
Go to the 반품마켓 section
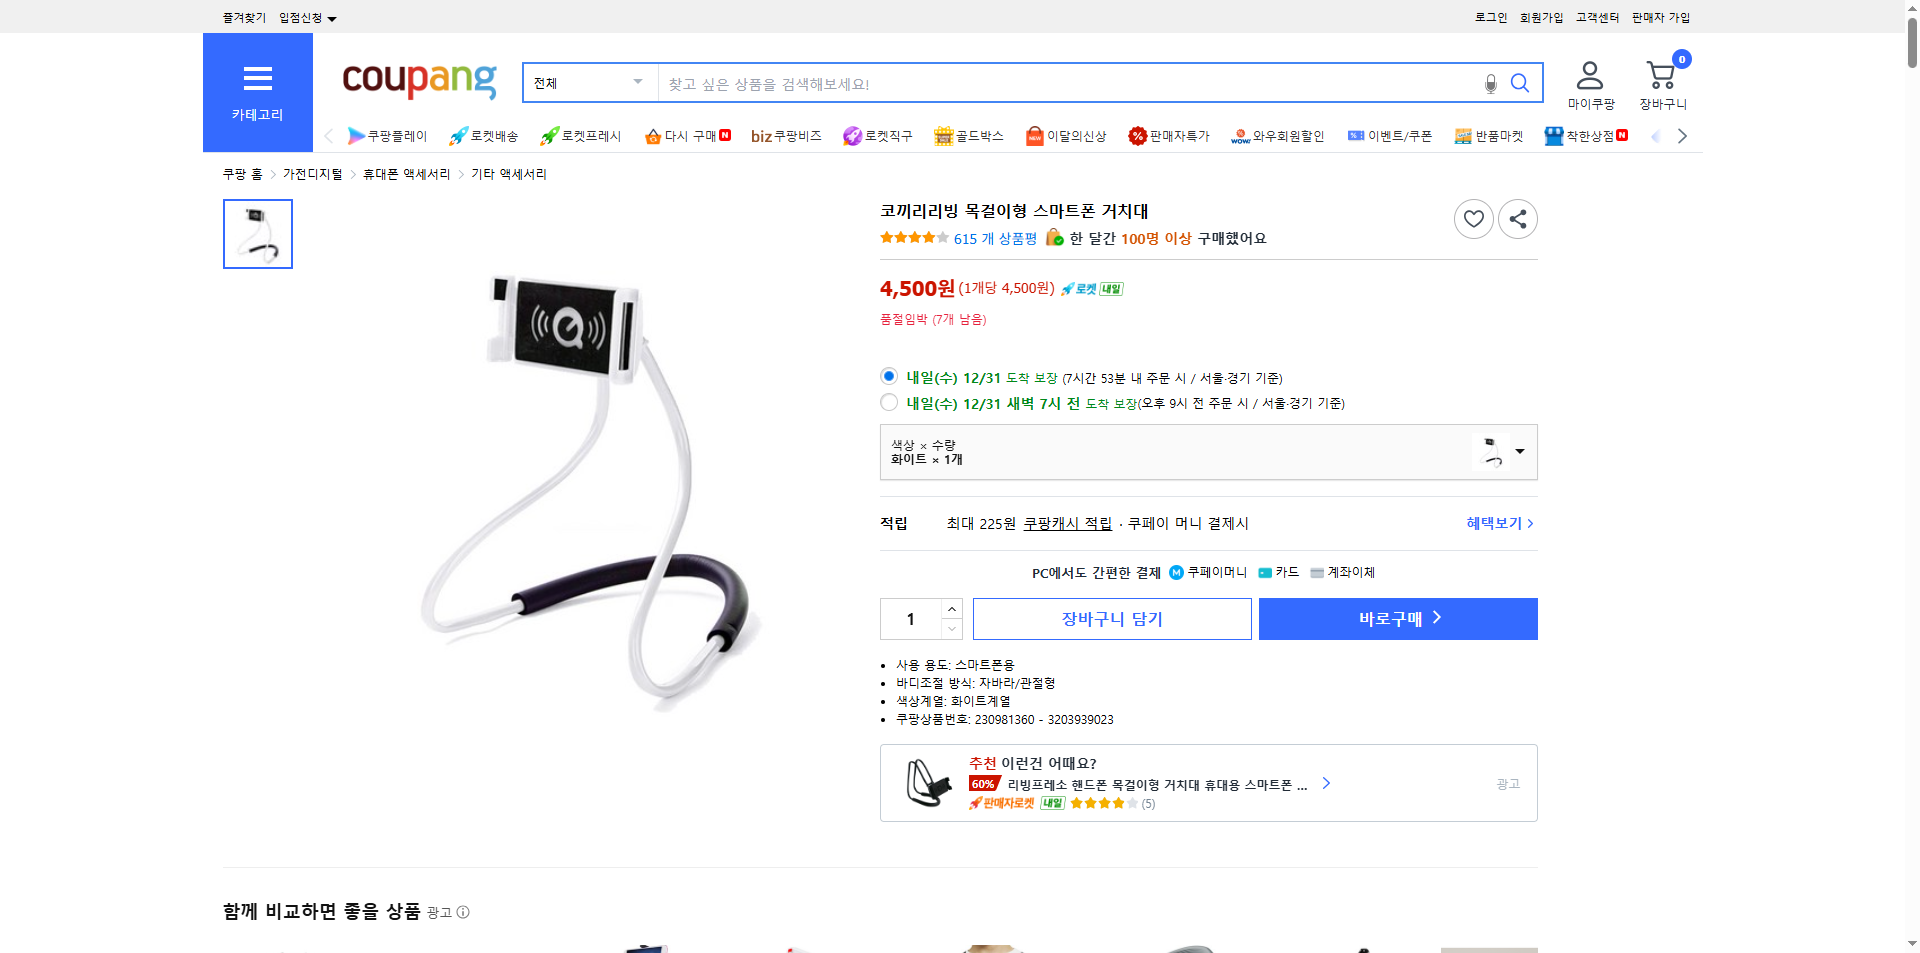point(1499,135)
